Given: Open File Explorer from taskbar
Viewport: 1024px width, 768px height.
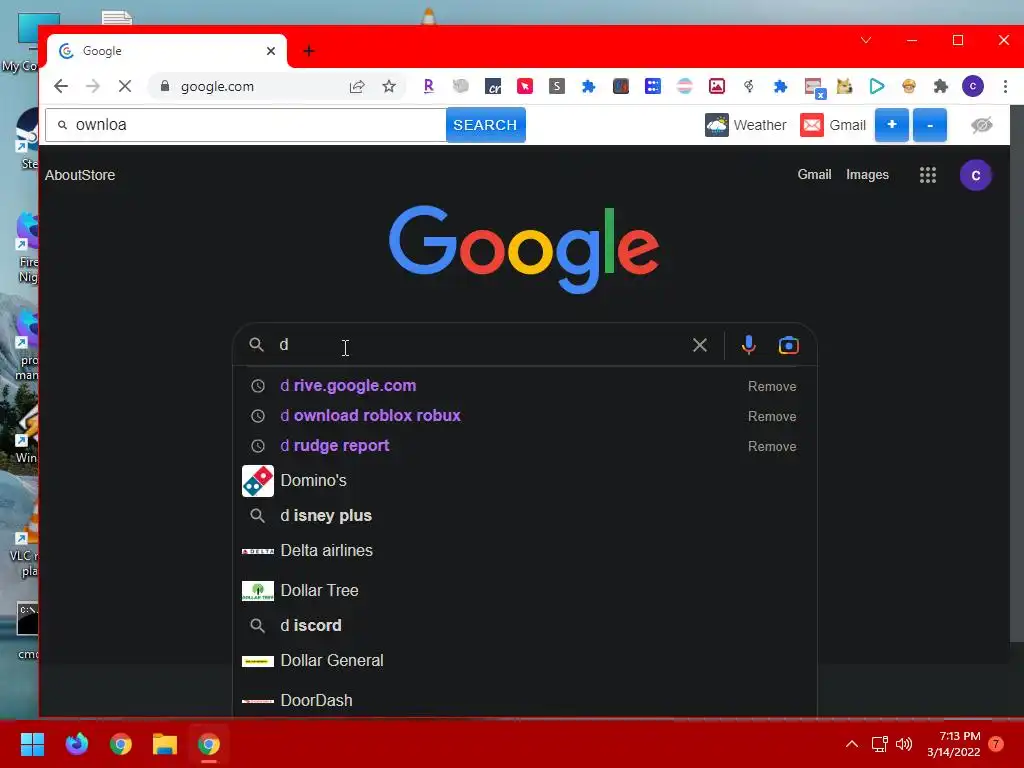Looking at the screenshot, I should coord(165,744).
